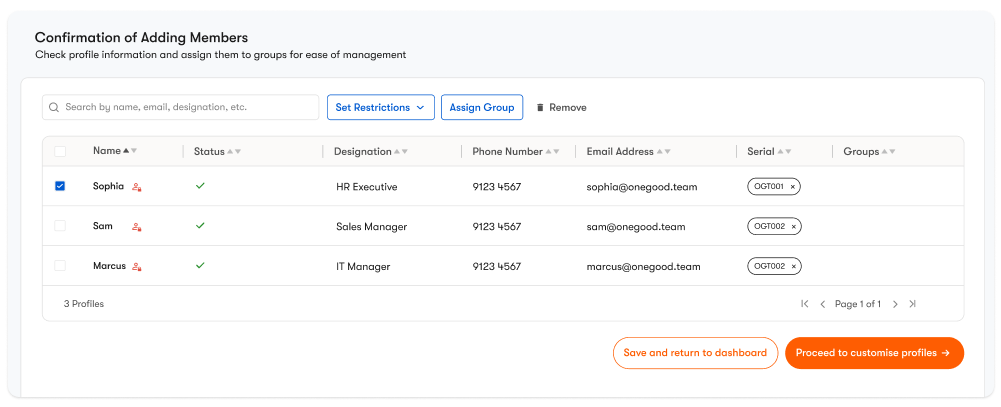This screenshot has height=407, width=1001.
Task: Remove Marcus's OGT002 serial tag
Action: point(794,267)
